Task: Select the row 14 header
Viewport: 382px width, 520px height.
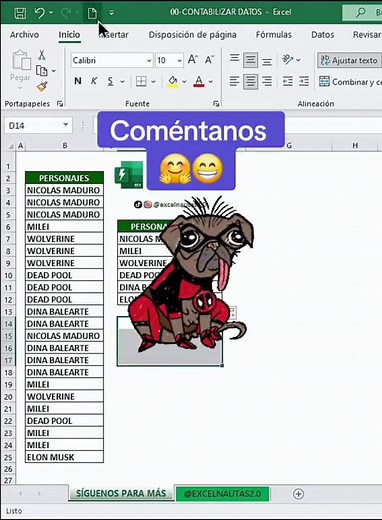Action: [x=8, y=324]
